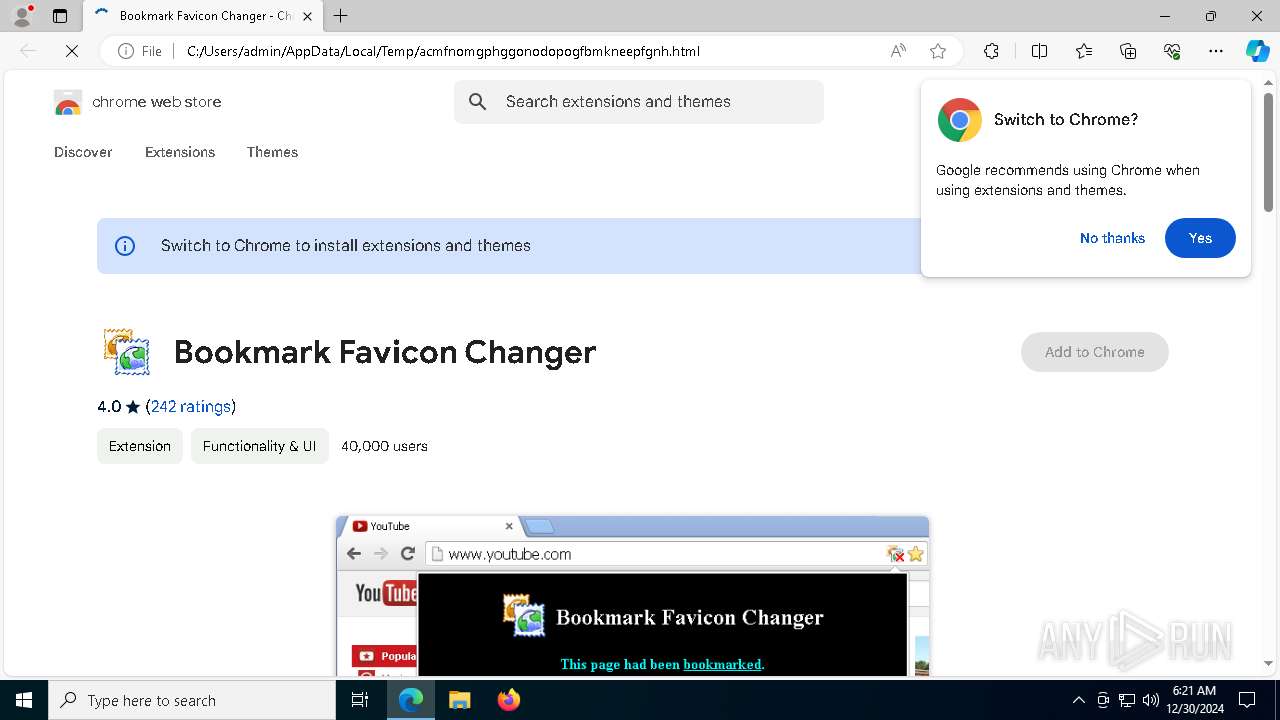Viewport: 1280px width, 720px height.
Task: Open Settings and more menu
Action: [x=1216, y=51]
